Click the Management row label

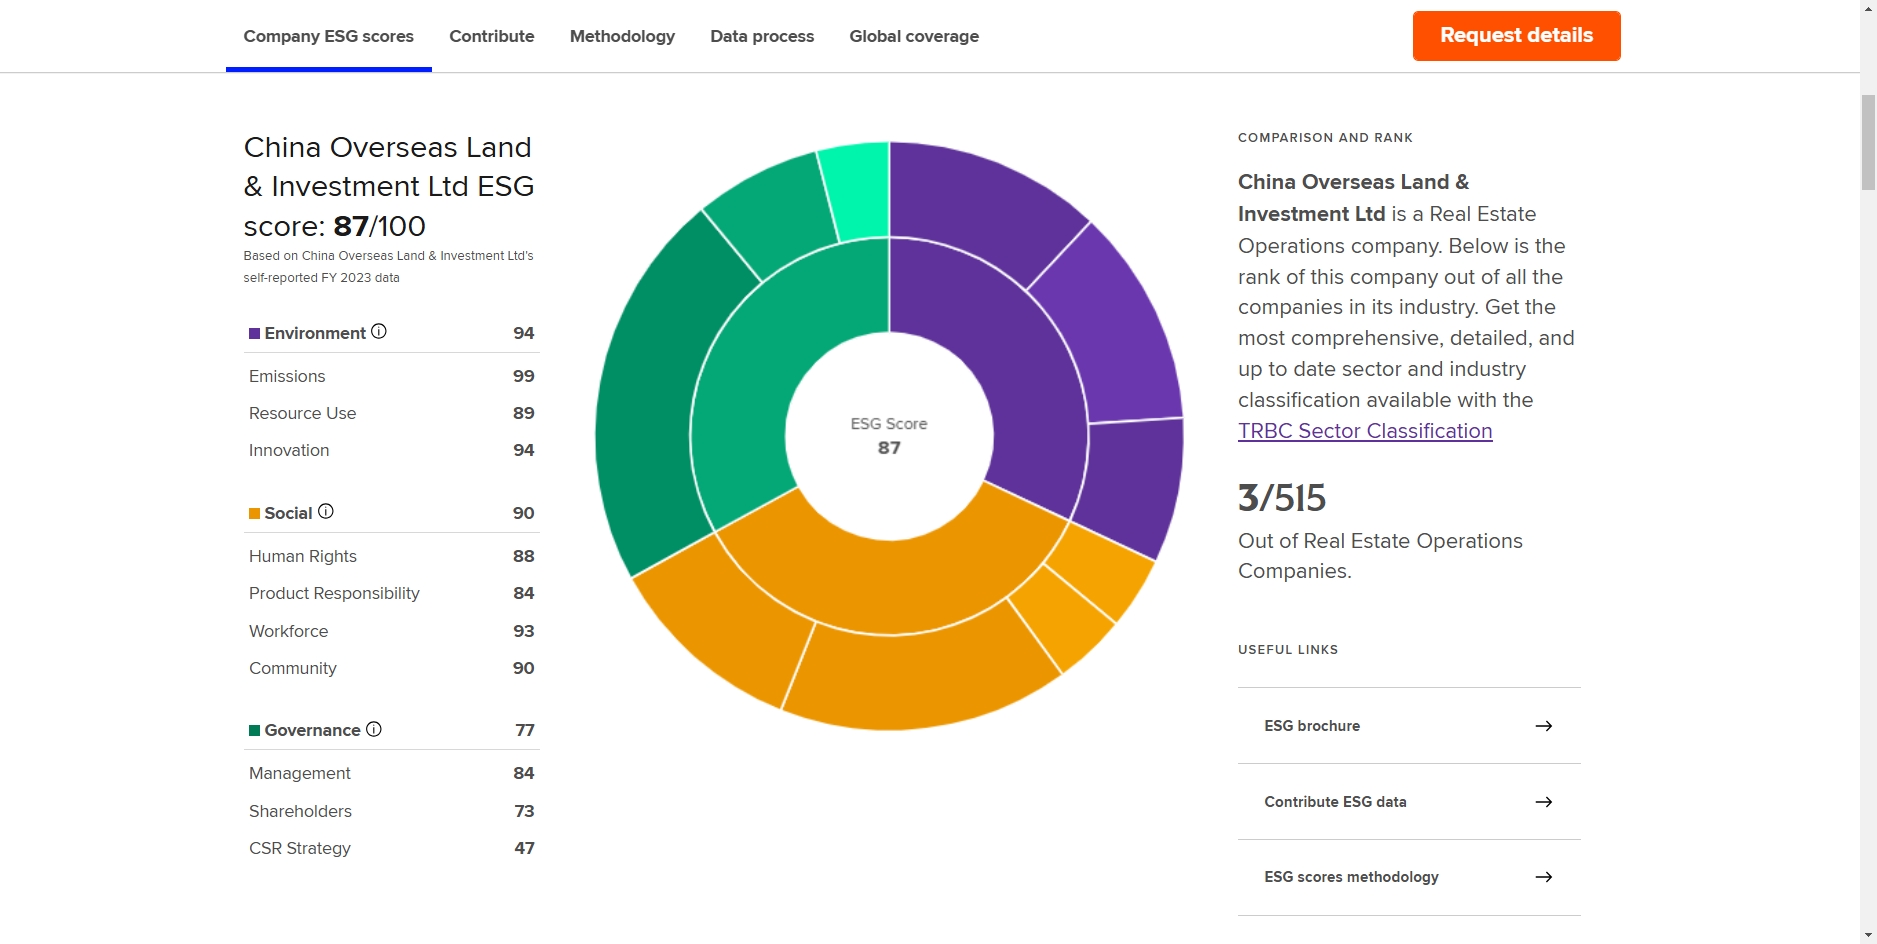click(300, 773)
